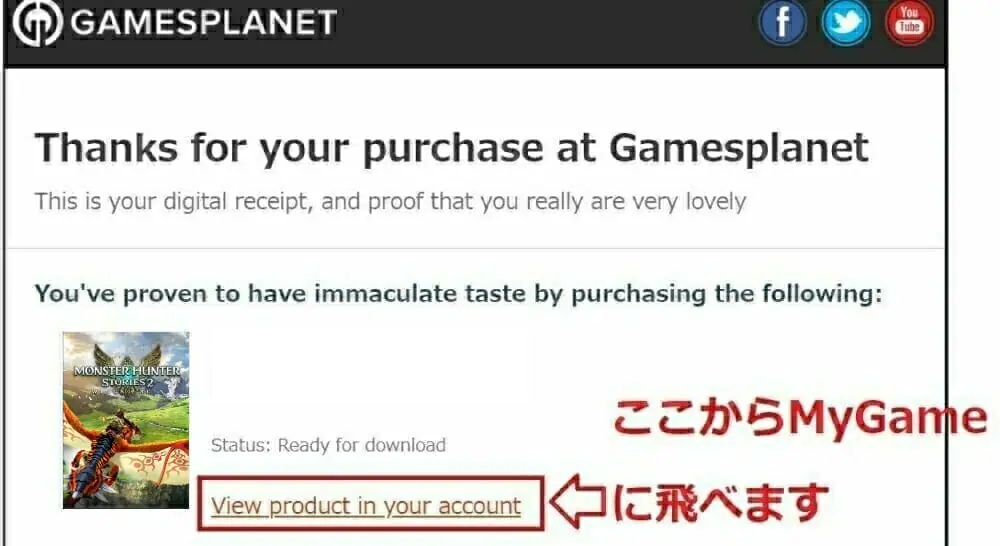Screen dimensions: 1000x546
Task: Open the Facebook social icon
Action: [783, 22]
